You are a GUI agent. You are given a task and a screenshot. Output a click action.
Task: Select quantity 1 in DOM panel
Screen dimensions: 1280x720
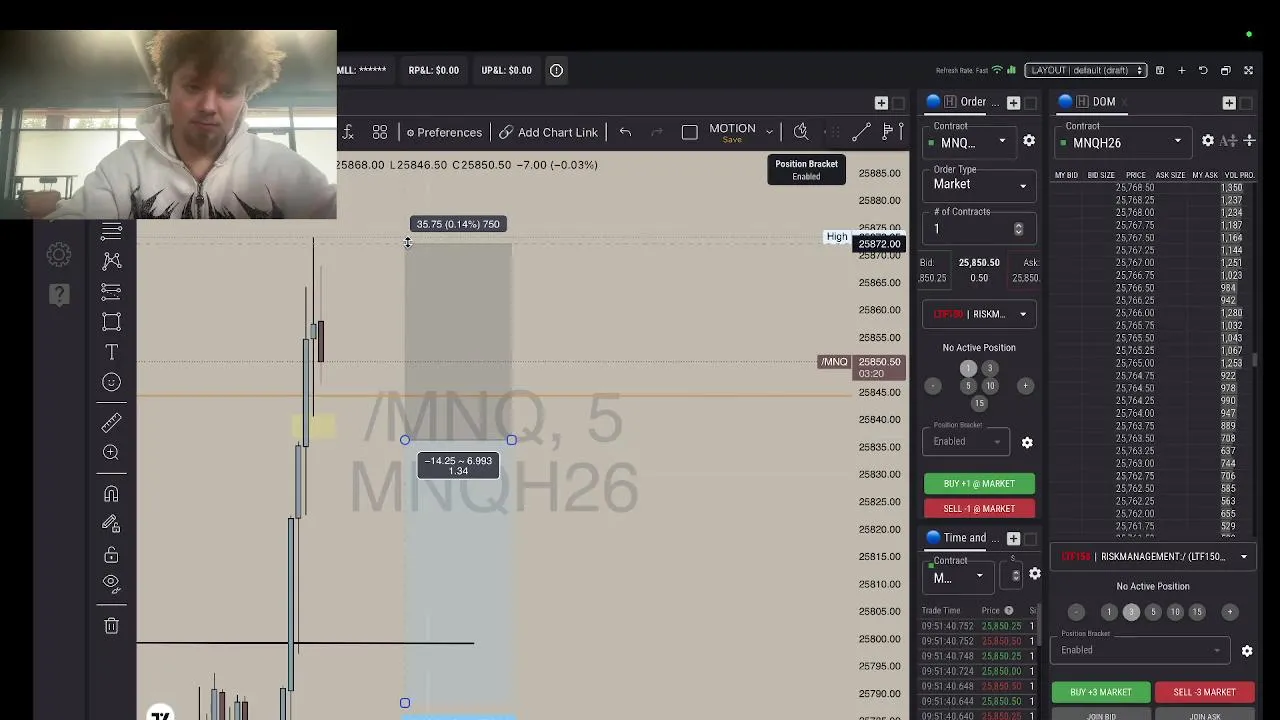tap(1109, 612)
